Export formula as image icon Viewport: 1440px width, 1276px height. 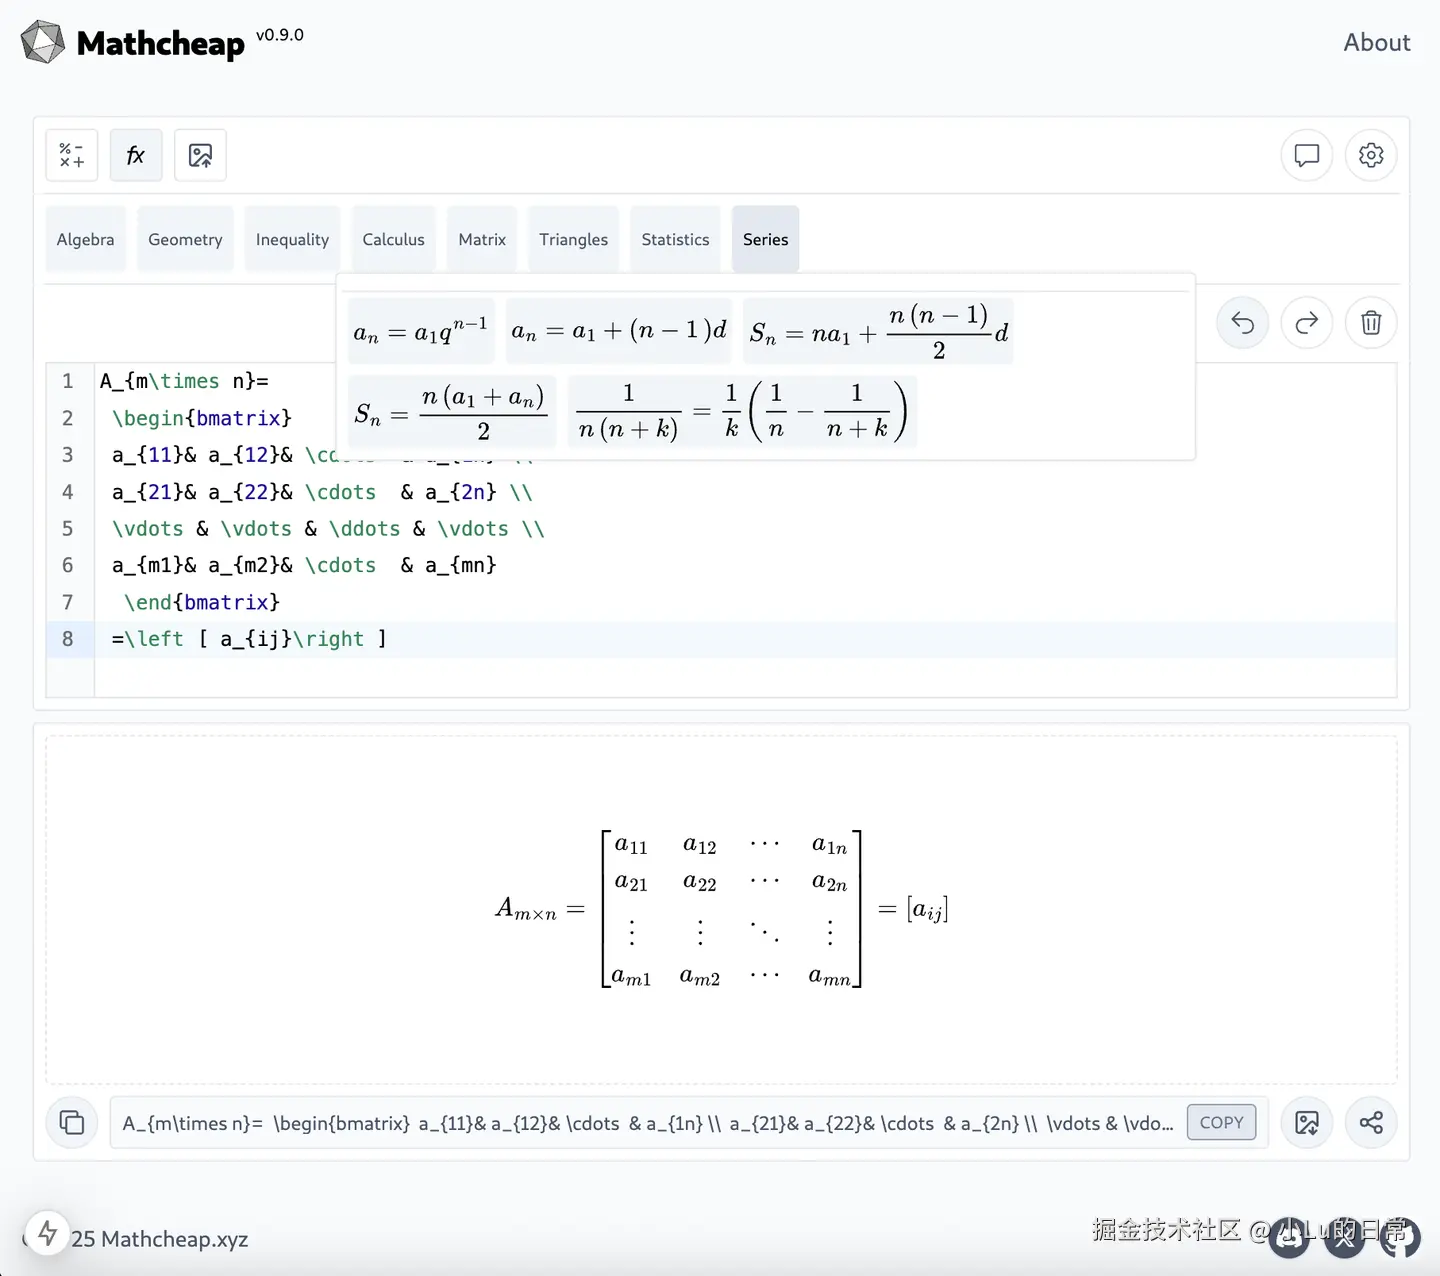coord(1306,1122)
